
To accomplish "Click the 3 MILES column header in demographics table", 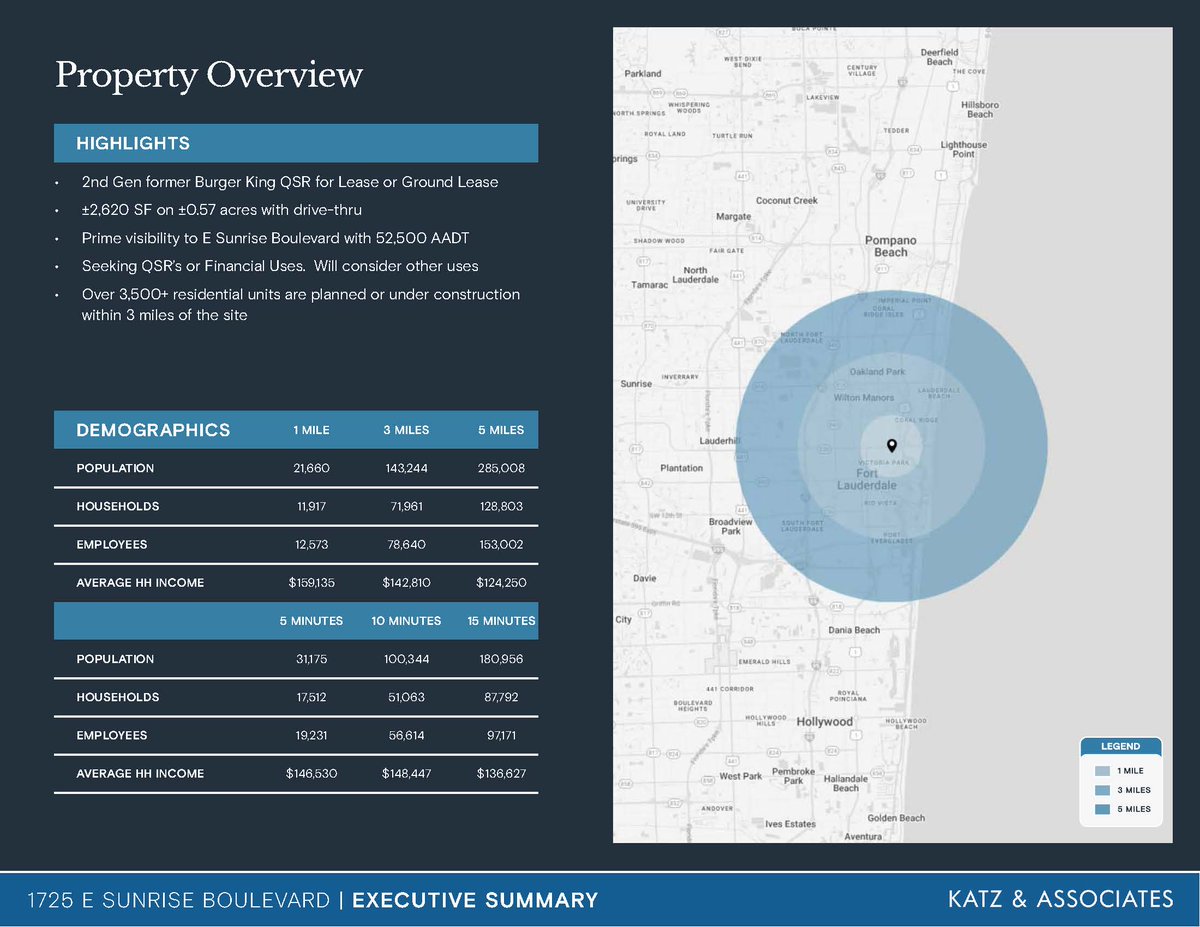I will pyautogui.click(x=406, y=430).
